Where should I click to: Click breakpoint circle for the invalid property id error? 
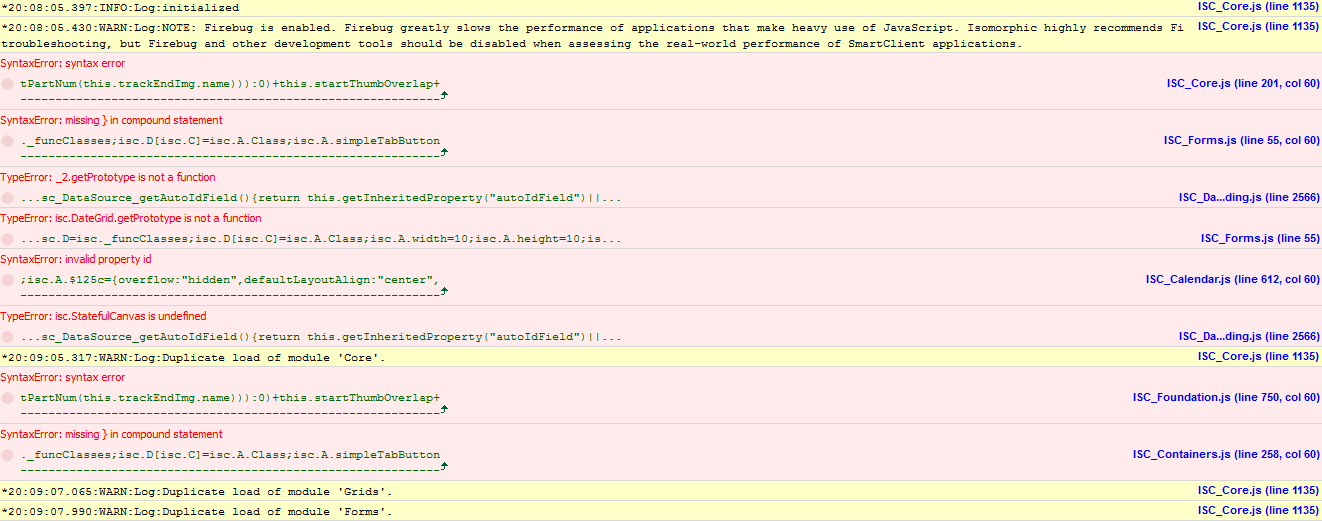pyautogui.click(x=8, y=280)
